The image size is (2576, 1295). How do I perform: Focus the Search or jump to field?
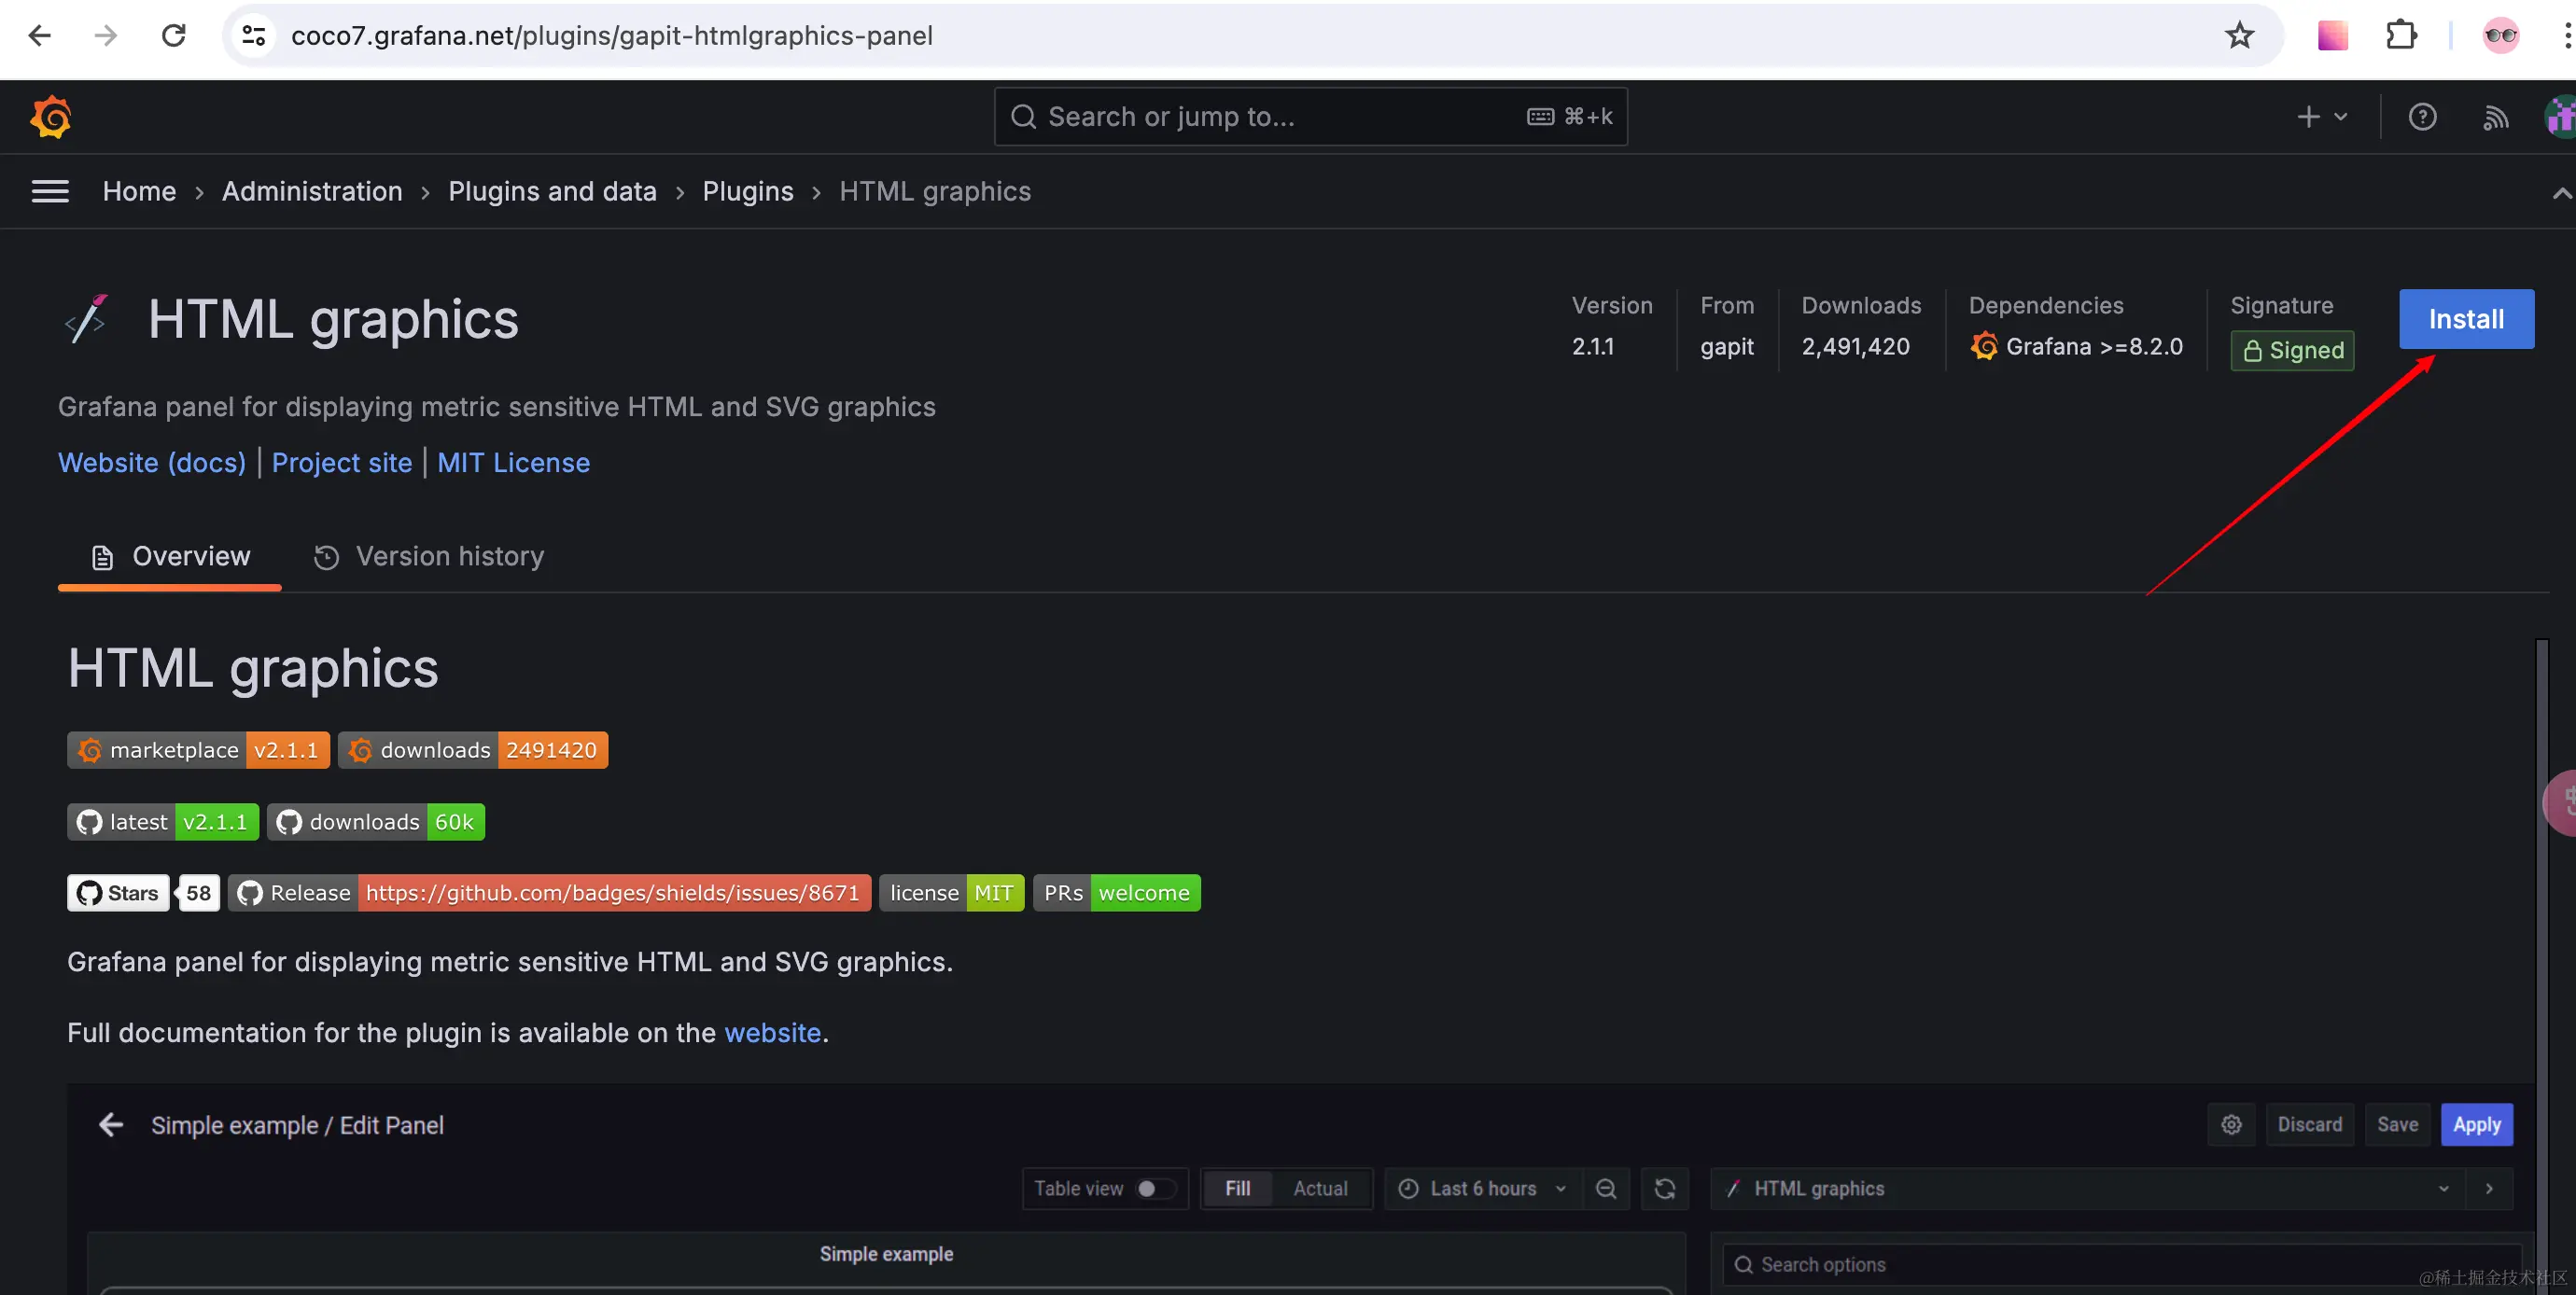click(1310, 116)
